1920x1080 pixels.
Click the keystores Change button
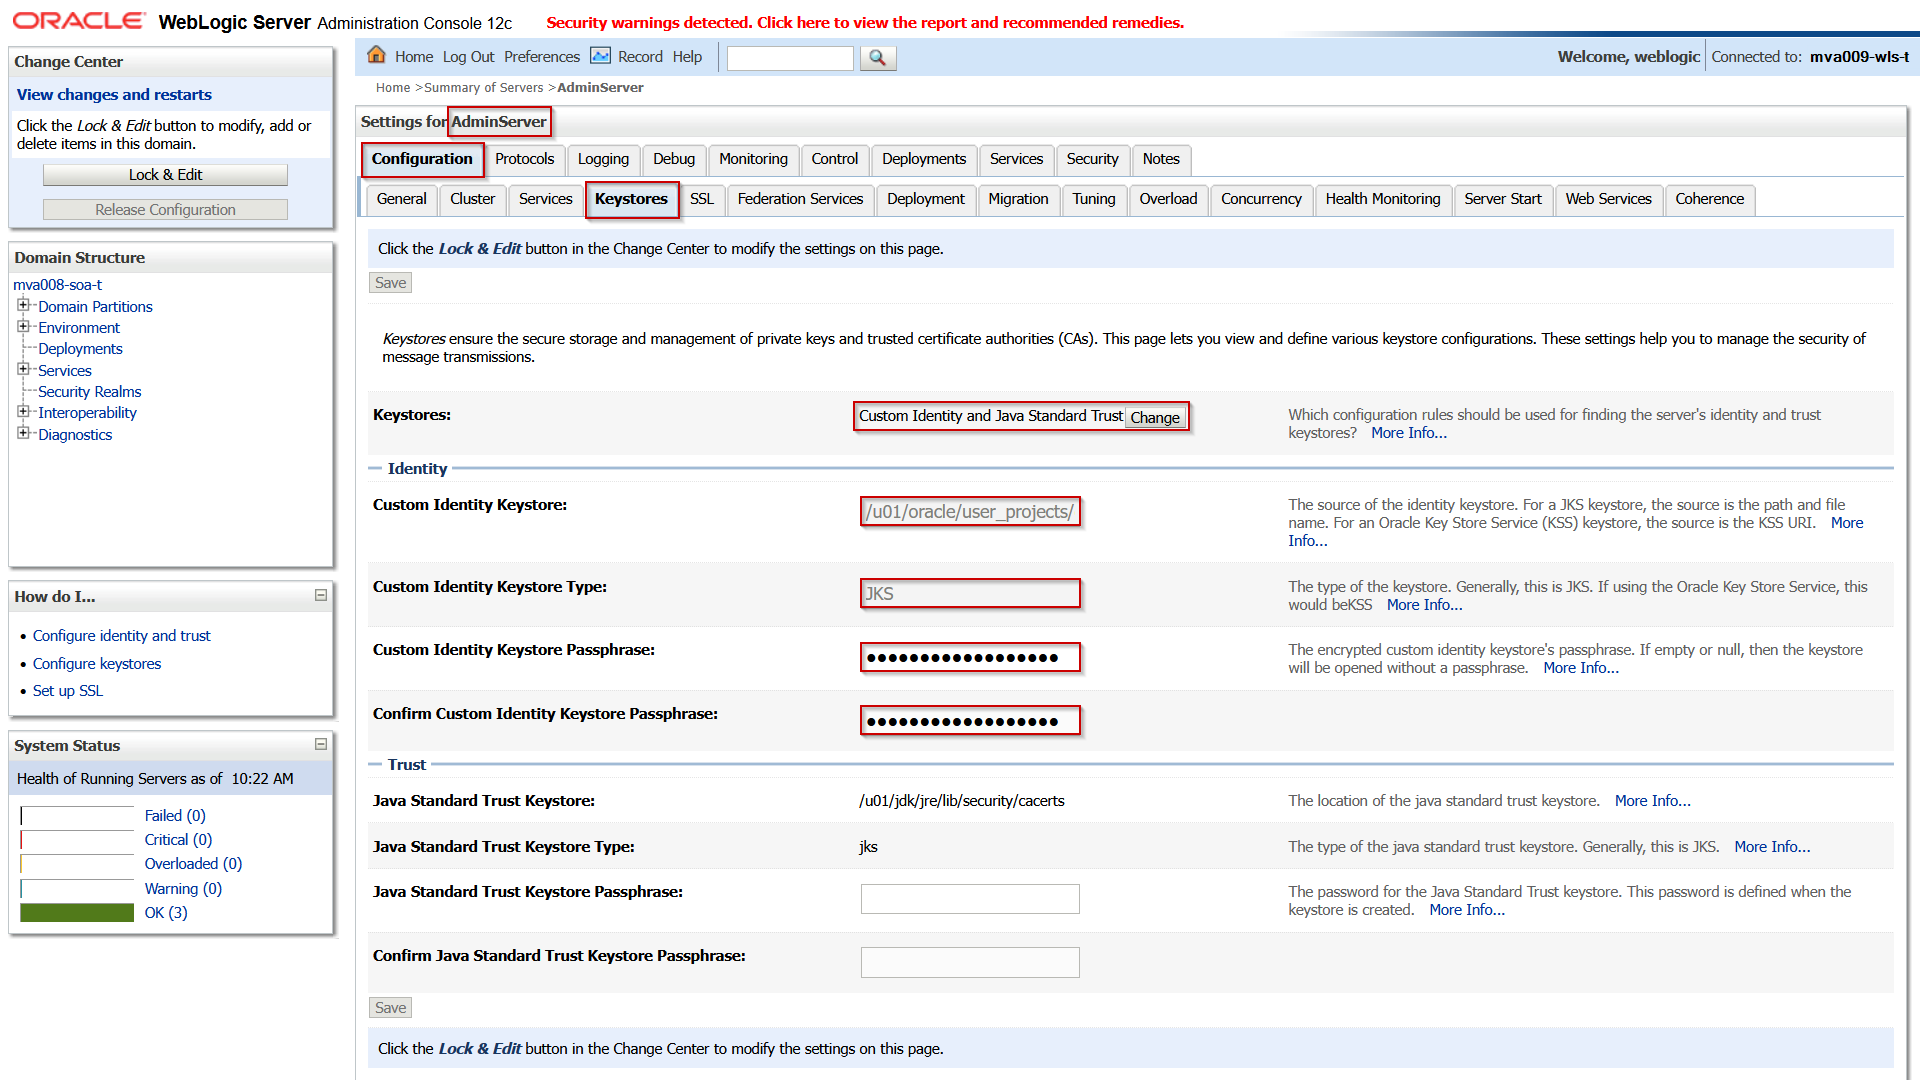click(x=1154, y=417)
